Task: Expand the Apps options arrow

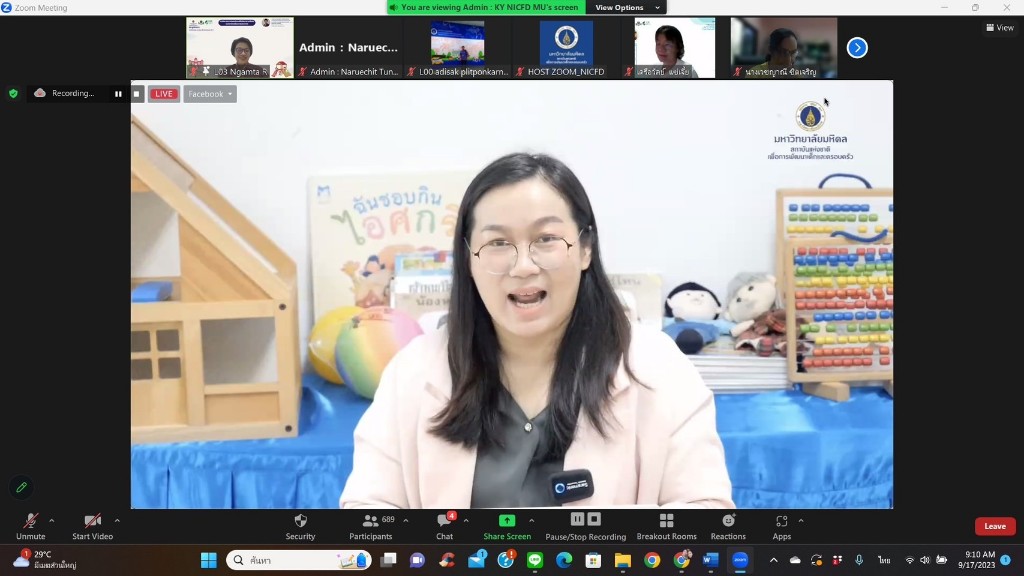Action: (x=801, y=520)
